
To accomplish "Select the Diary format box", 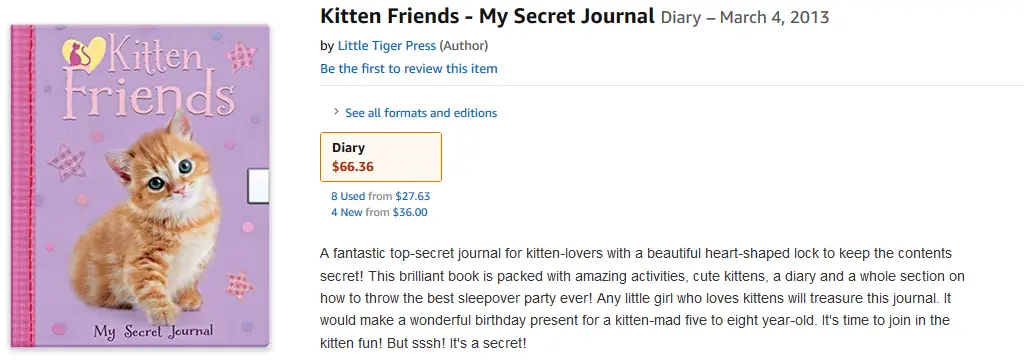I will pos(381,157).
